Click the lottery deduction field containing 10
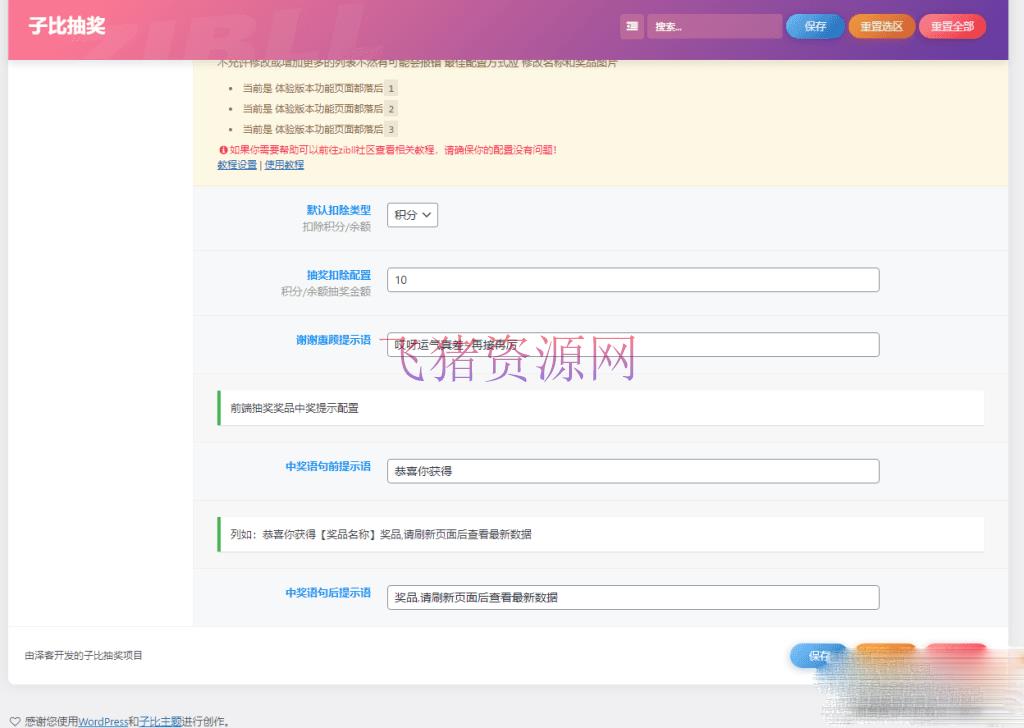This screenshot has width=1024, height=728. tap(632, 280)
